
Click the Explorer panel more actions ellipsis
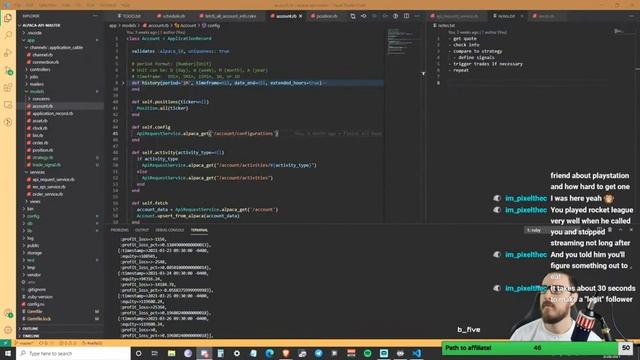click(x=95, y=16)
